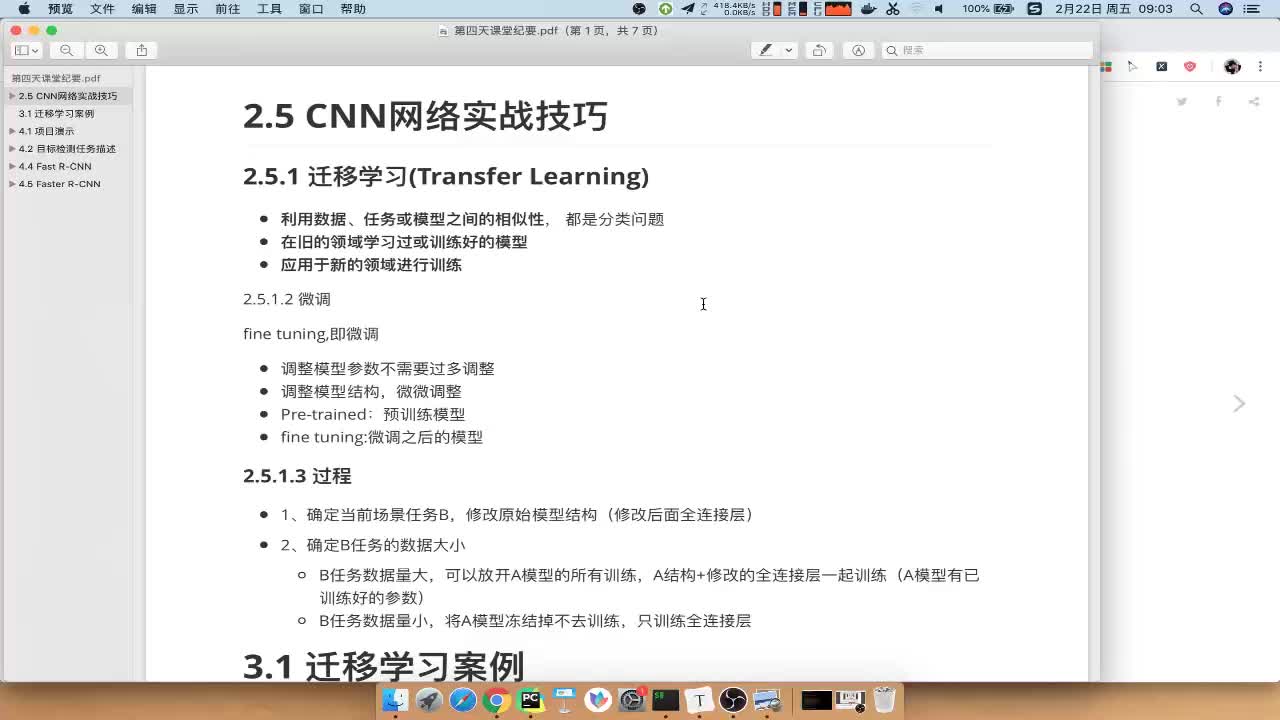Show the markup toolbar
This screenshot has width=1280, height=720.
click(858, 50)
